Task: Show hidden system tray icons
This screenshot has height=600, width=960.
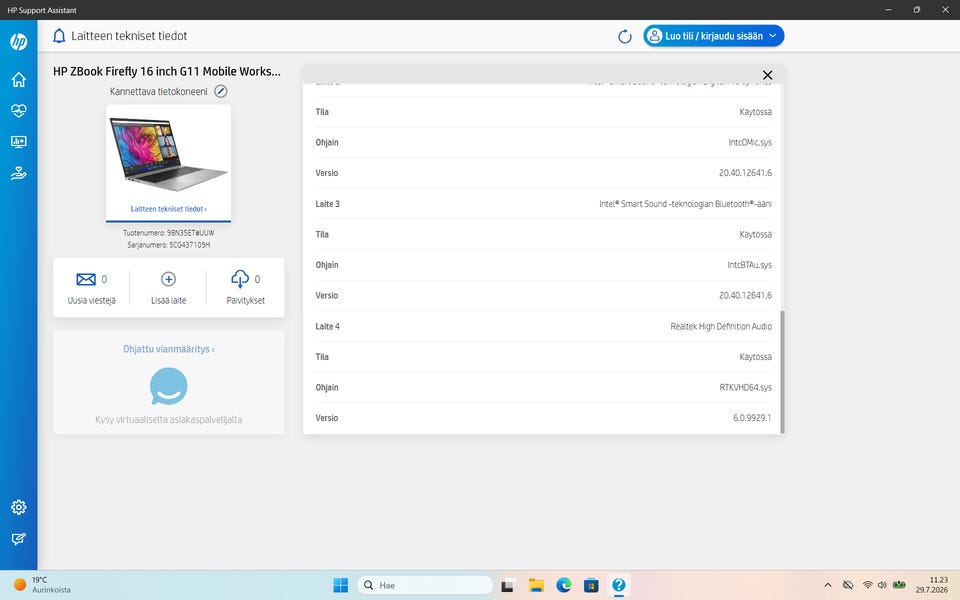Action: (x=828, y=585)
